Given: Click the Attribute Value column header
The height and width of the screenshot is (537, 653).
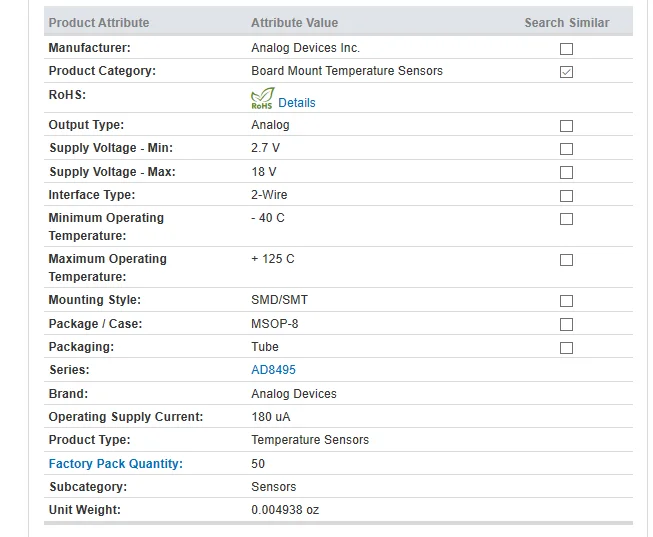Looking at the screenshot, I should coord(294,22).
